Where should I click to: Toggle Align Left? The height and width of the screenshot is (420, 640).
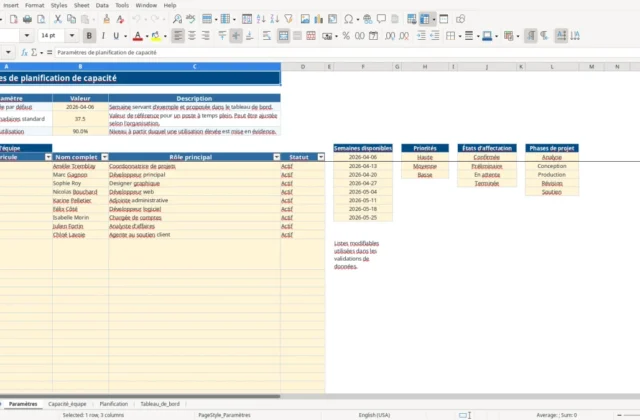tap(178, 36)
